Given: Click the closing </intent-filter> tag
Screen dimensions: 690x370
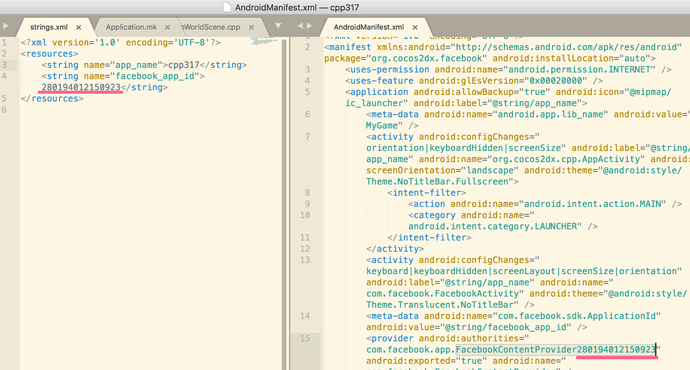Looking at the screenshot, I should [x=429, y=238].
